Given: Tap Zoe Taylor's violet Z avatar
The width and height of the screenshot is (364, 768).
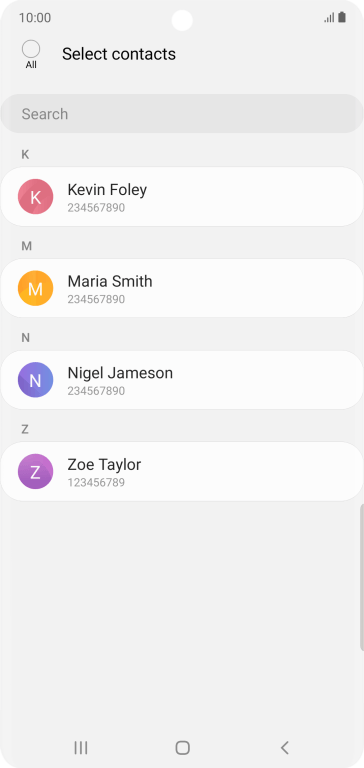Looking at the screenshot, I should coord(35,472).
